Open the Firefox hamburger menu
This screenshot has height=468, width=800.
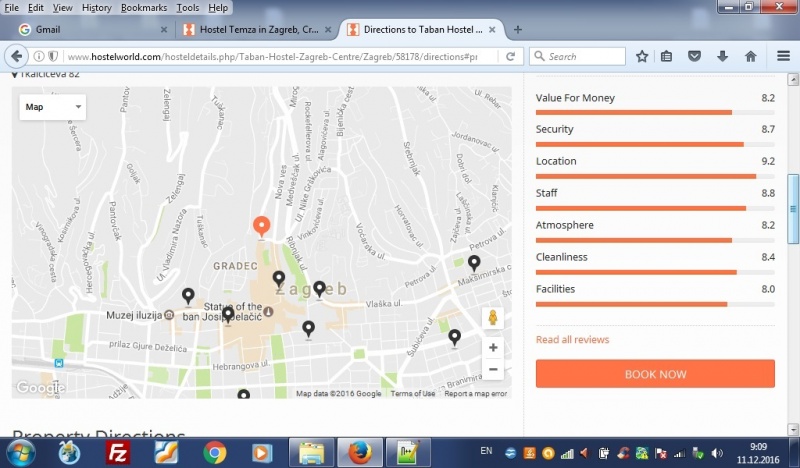pyautogui.click(x=783, y=56)
